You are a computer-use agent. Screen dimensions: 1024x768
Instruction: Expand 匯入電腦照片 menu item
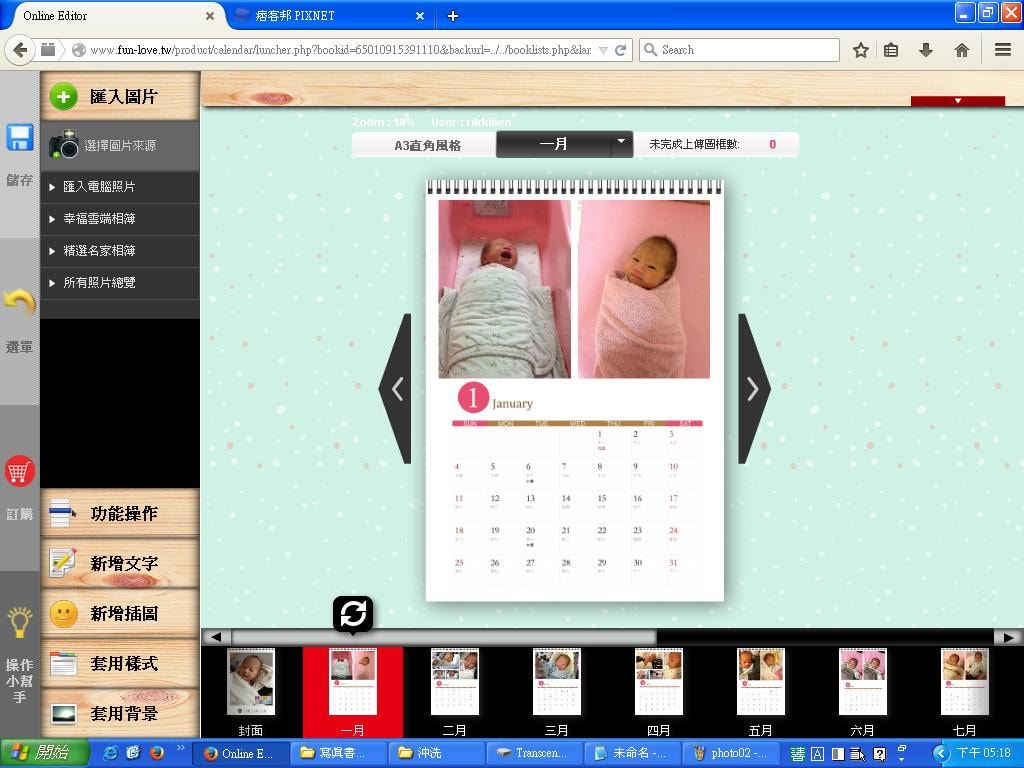[x=120, y=187]
